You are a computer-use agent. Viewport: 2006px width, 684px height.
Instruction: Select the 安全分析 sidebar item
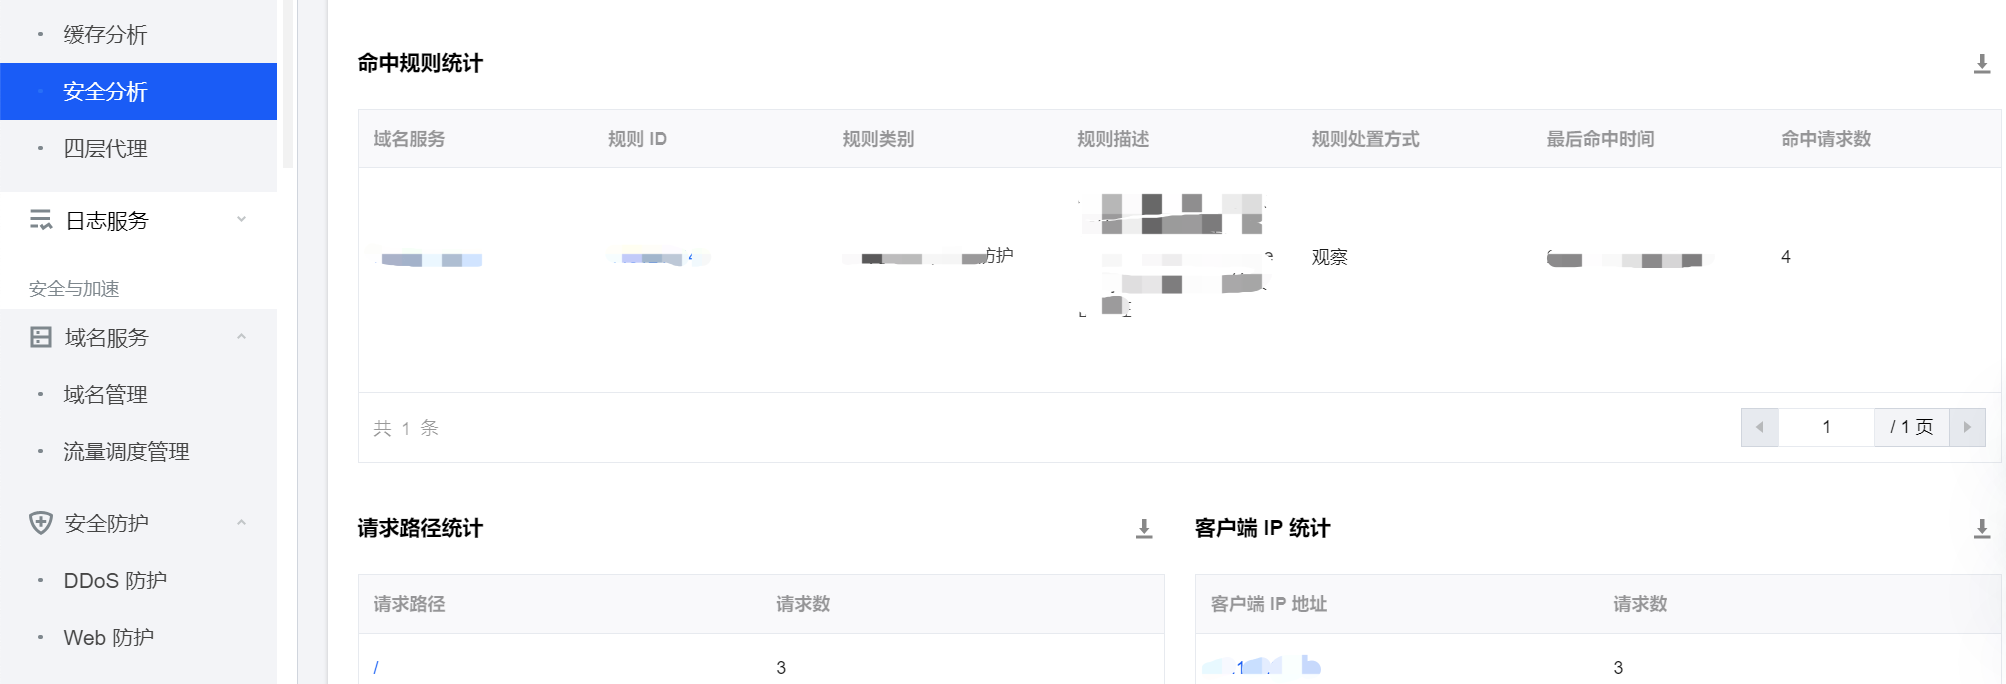[x=138, y=91]
